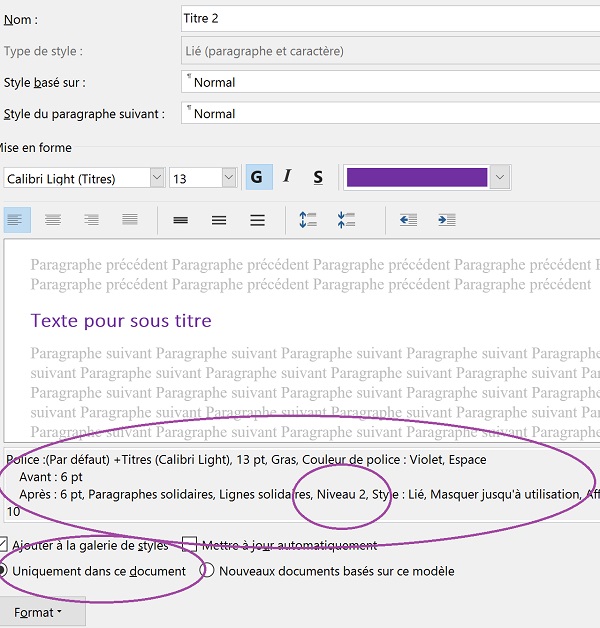Decrease paragraph spacing
The image size is (600, 628).
click(x=346, y=220)
